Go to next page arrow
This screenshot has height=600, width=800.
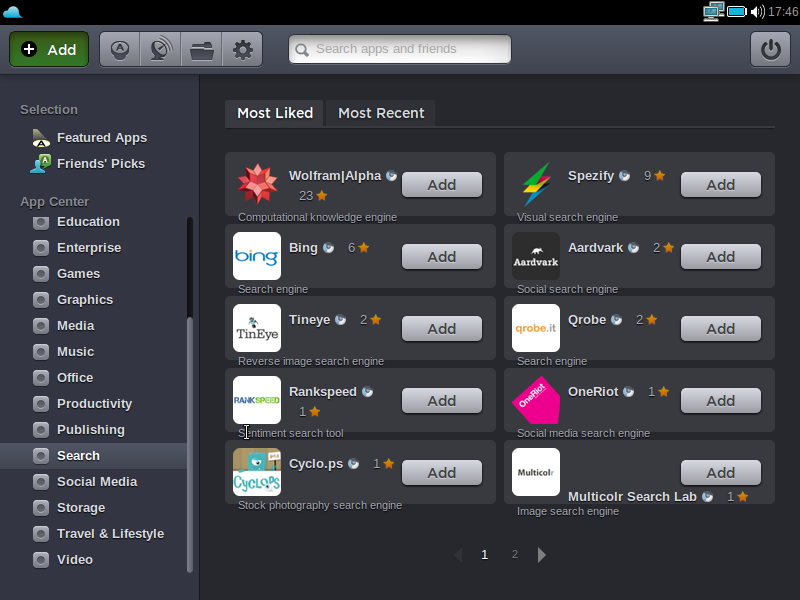542,554
